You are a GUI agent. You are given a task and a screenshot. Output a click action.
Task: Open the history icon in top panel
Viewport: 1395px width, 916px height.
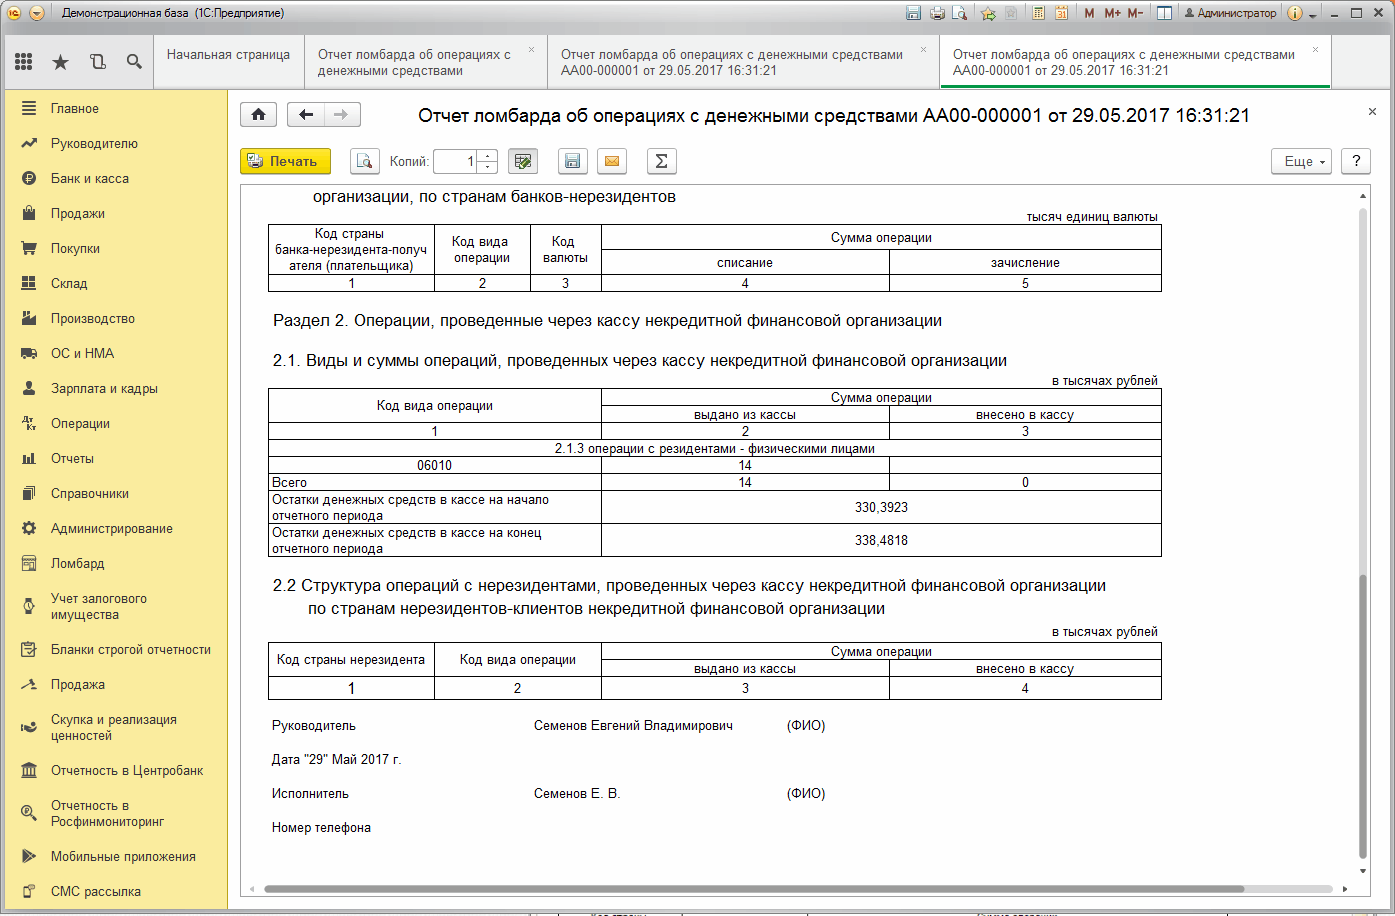[97, 62]
